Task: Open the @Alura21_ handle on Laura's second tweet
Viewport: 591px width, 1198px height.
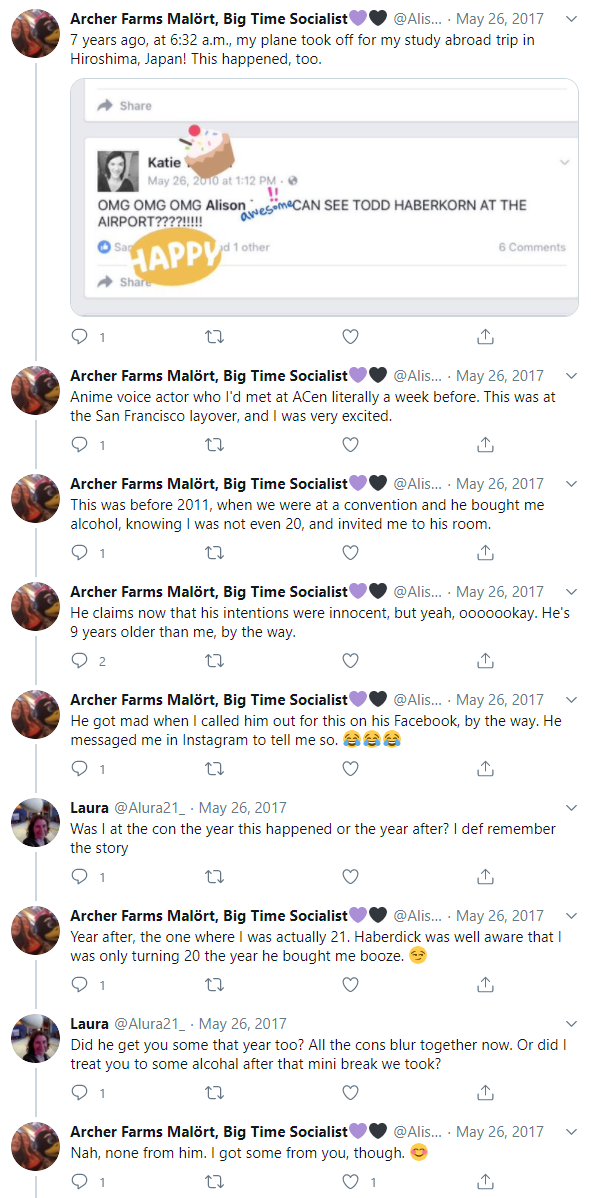Action: tap(150, 1024)
